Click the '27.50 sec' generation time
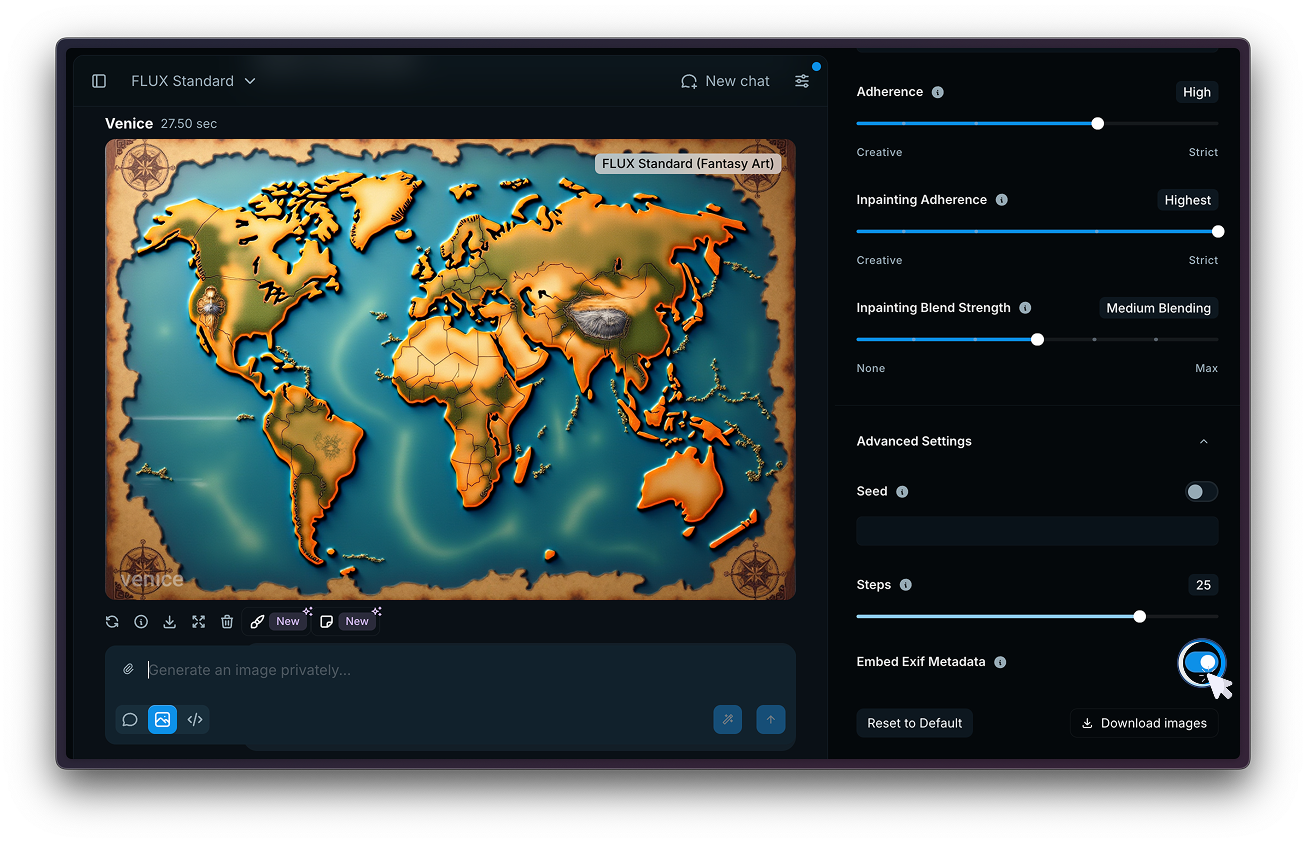Screen dimensions: 1306x843 [189, 124]
